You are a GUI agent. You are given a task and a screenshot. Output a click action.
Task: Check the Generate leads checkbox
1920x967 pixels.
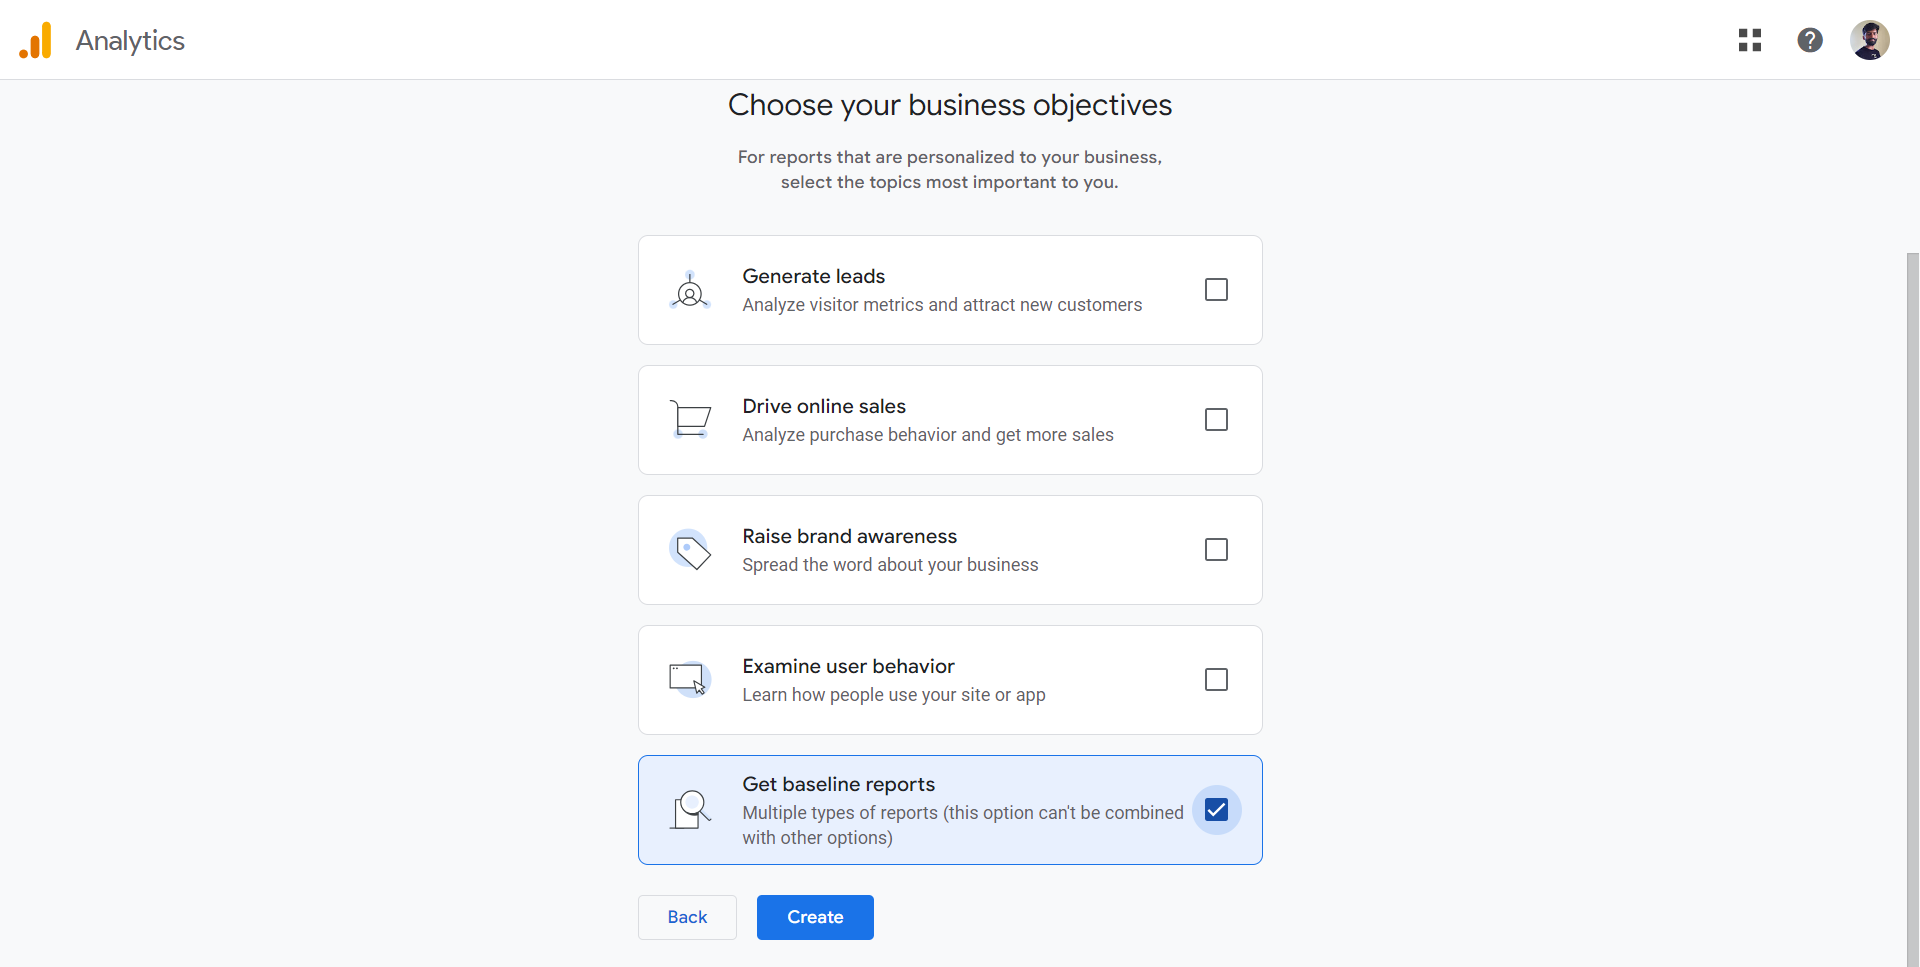pyautogui.click(x=1216, y=290)
